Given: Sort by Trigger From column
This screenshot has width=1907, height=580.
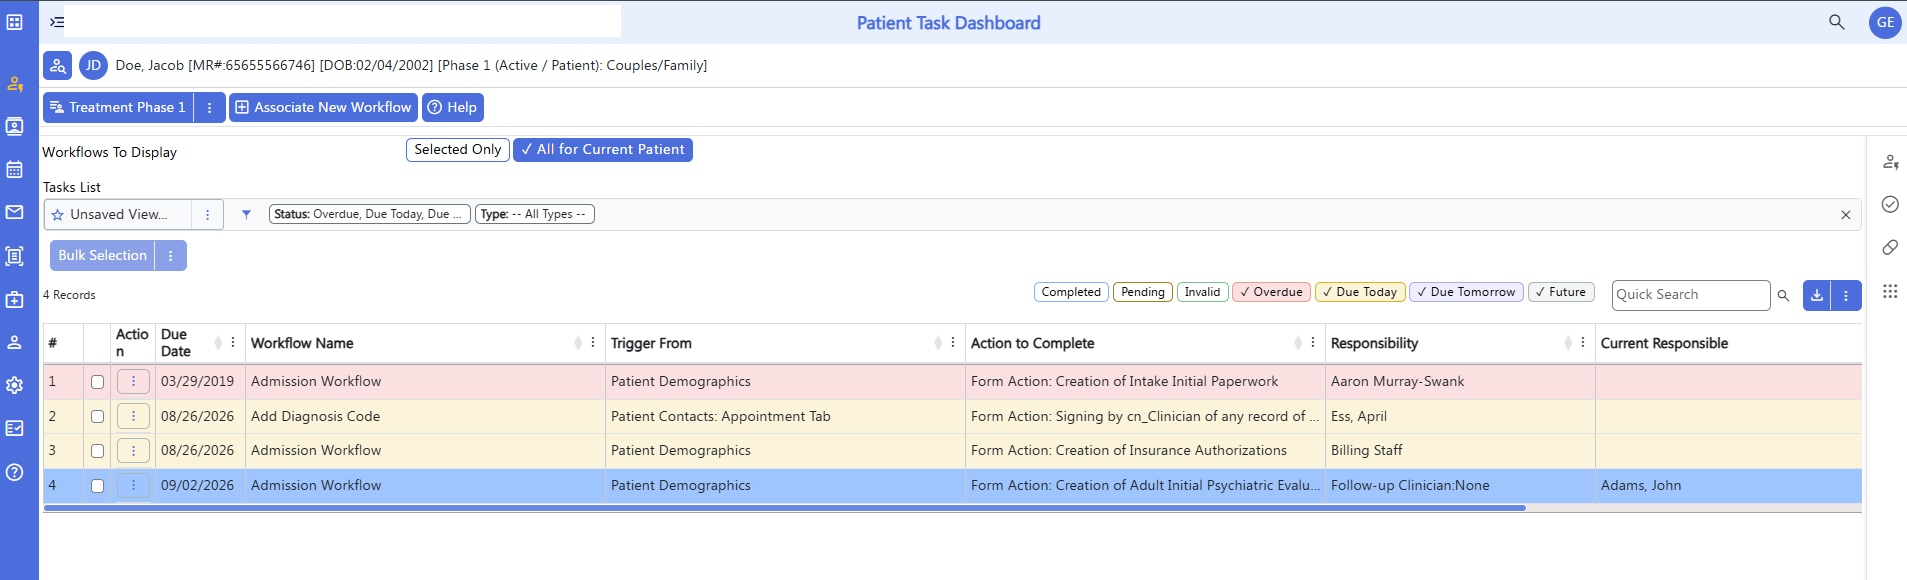Looking at the screenshot, I should point(938,343).
